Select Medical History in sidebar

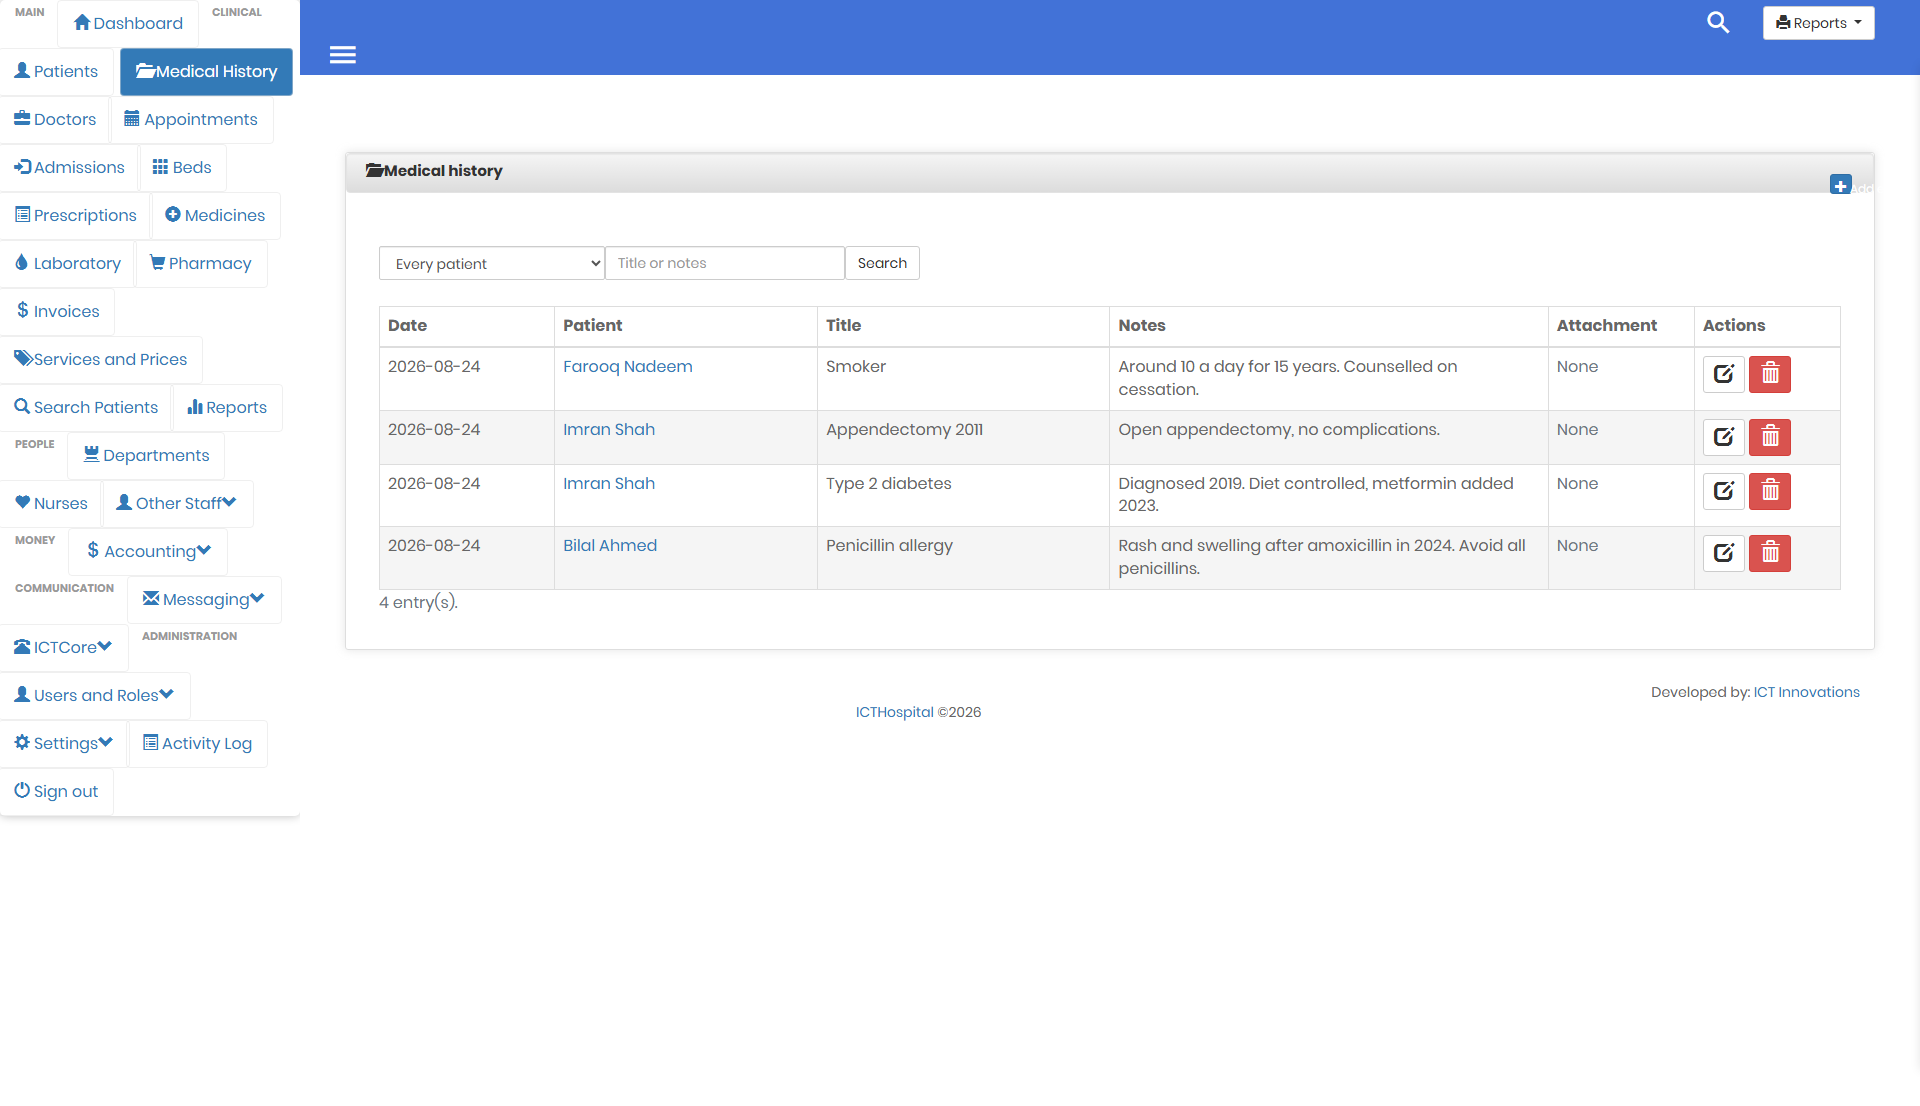point(206,71)
